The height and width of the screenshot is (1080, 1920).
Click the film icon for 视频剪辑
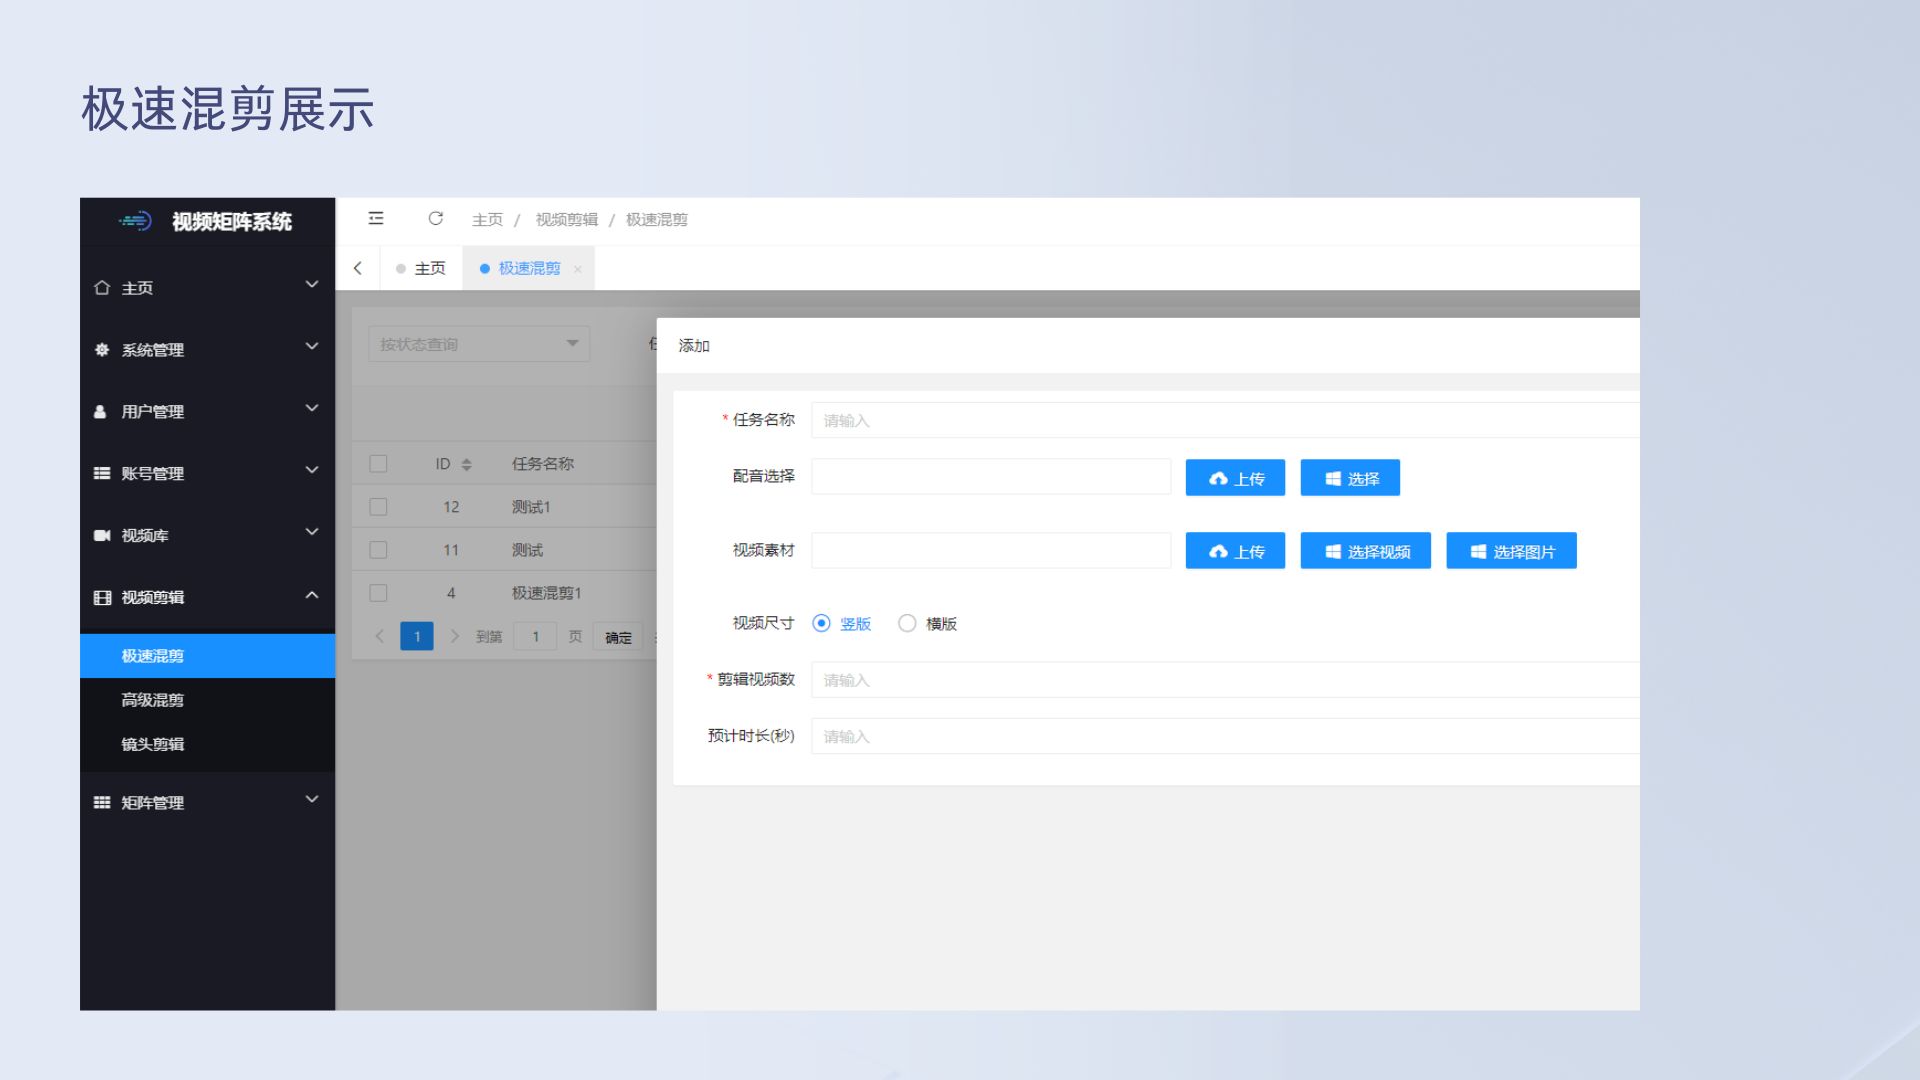click(x=102, y=597)
